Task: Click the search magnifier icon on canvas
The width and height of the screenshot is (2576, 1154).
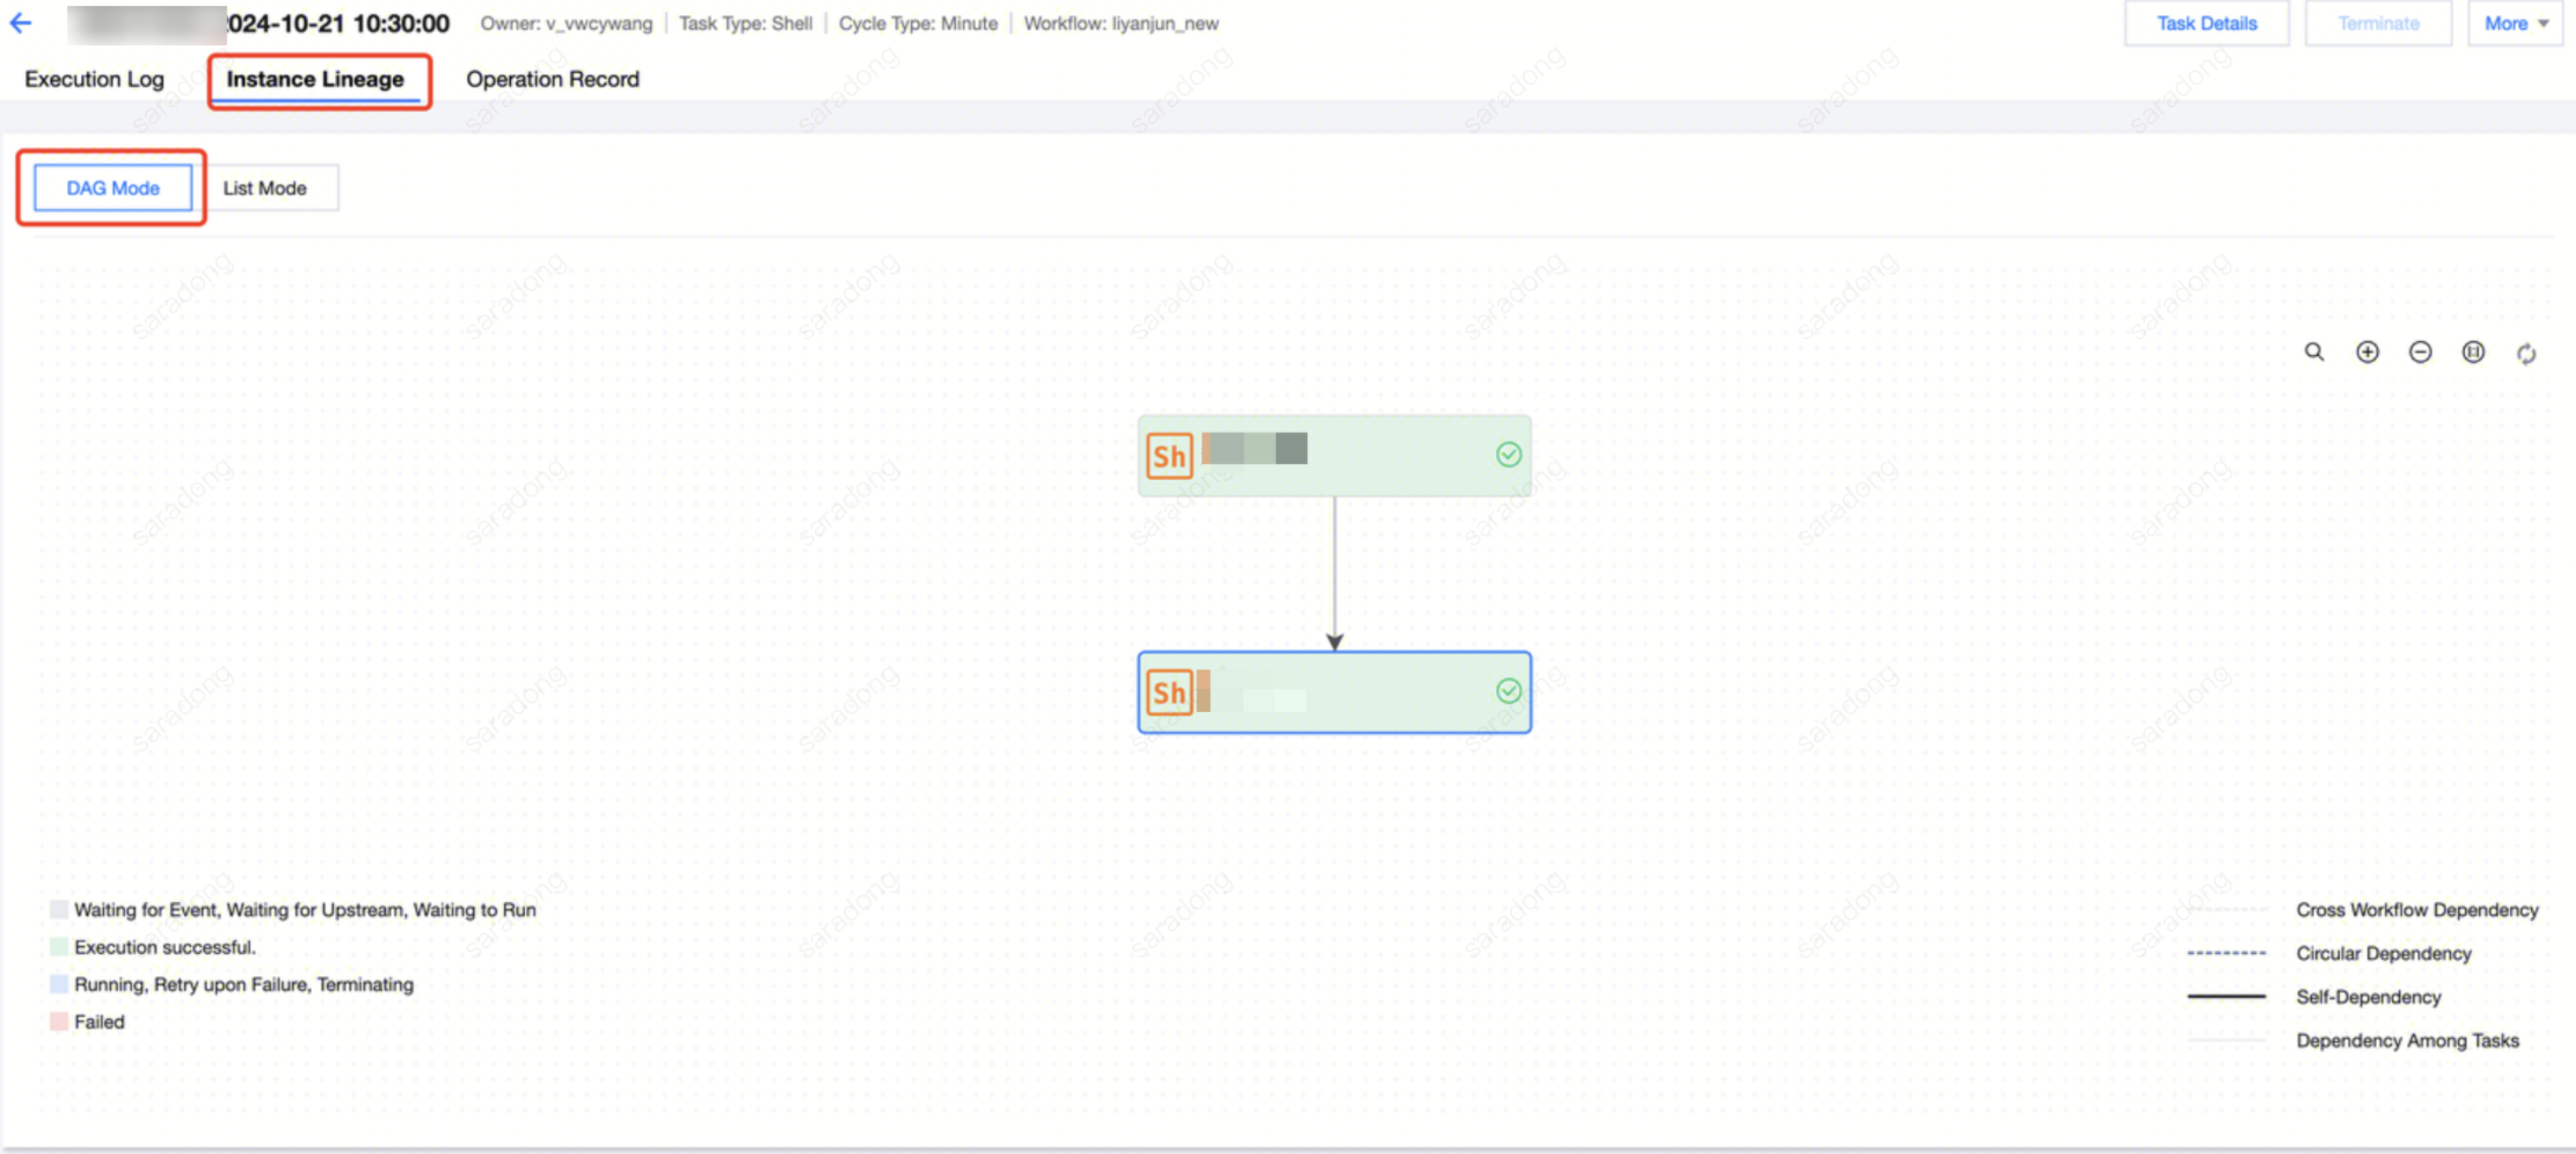Action: tap(2314, 352)
